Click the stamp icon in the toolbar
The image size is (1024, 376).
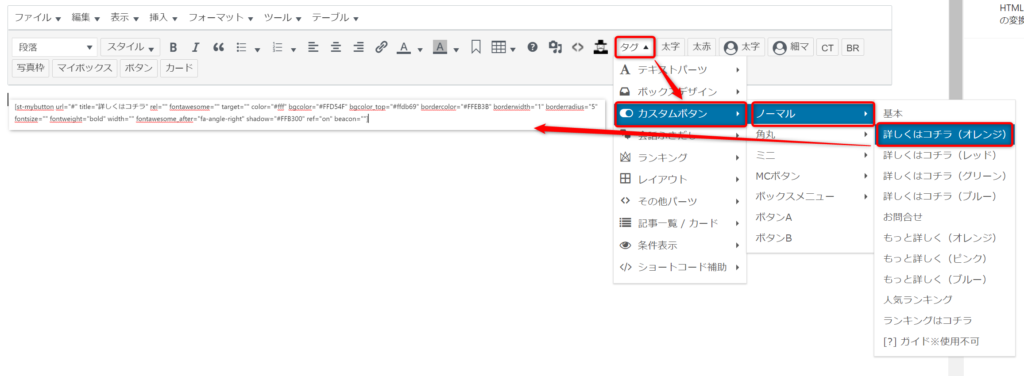600,47
